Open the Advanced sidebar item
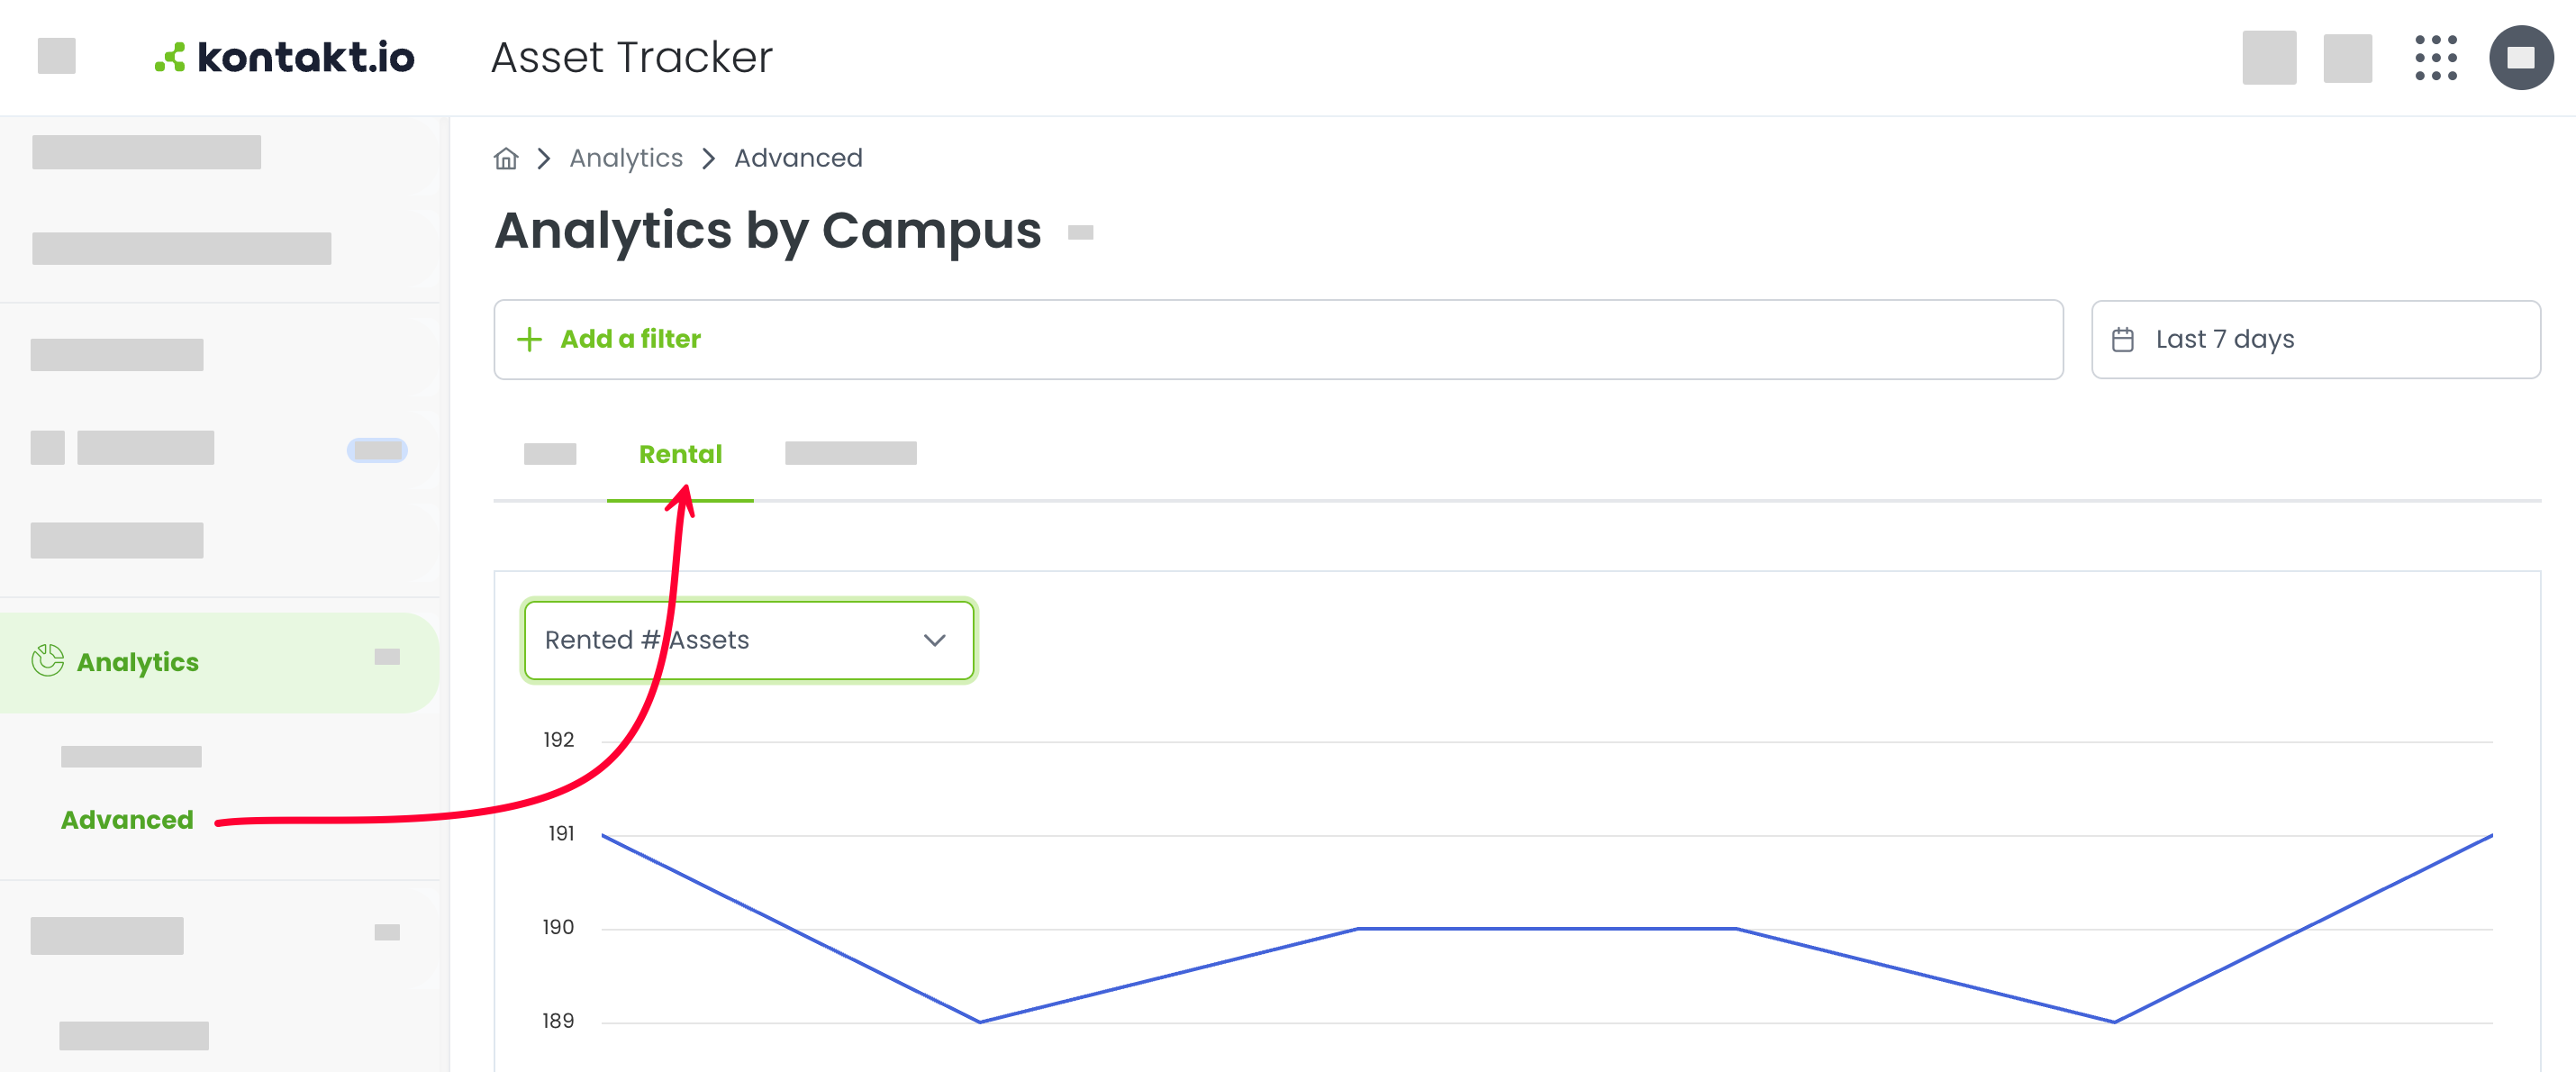The height and width of the screenshot is (1072, 2576). pyautogui.click(x=127, y=819)
